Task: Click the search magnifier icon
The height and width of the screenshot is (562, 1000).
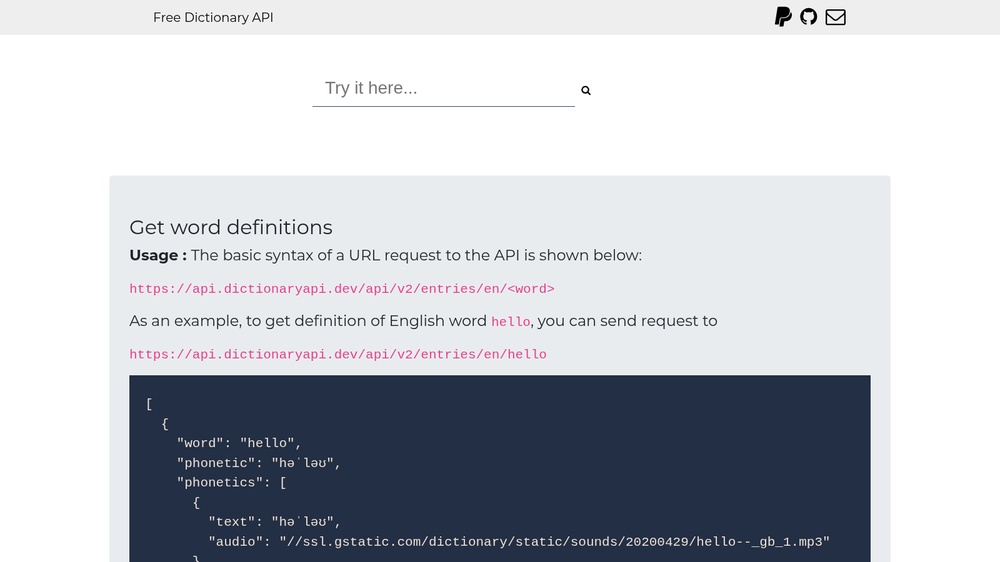Action: 585,91
